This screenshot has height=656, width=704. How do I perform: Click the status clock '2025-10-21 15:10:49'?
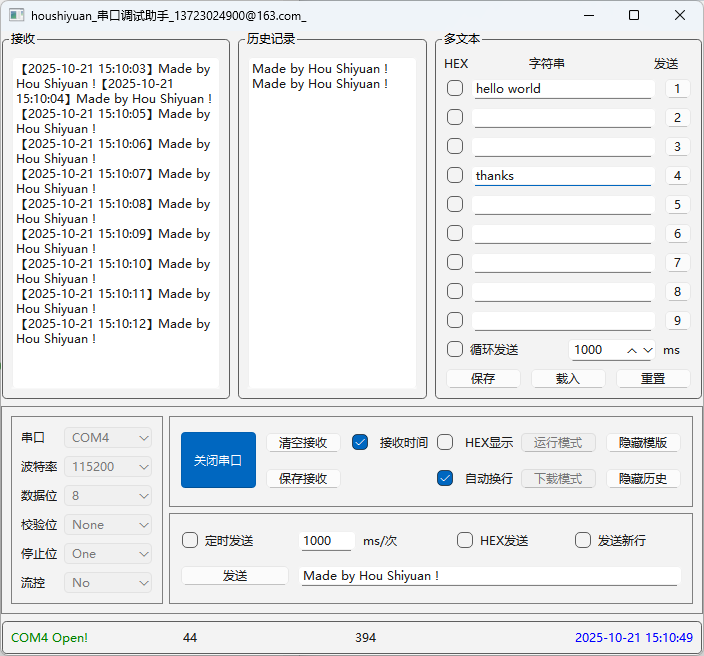tap(634, 638)
